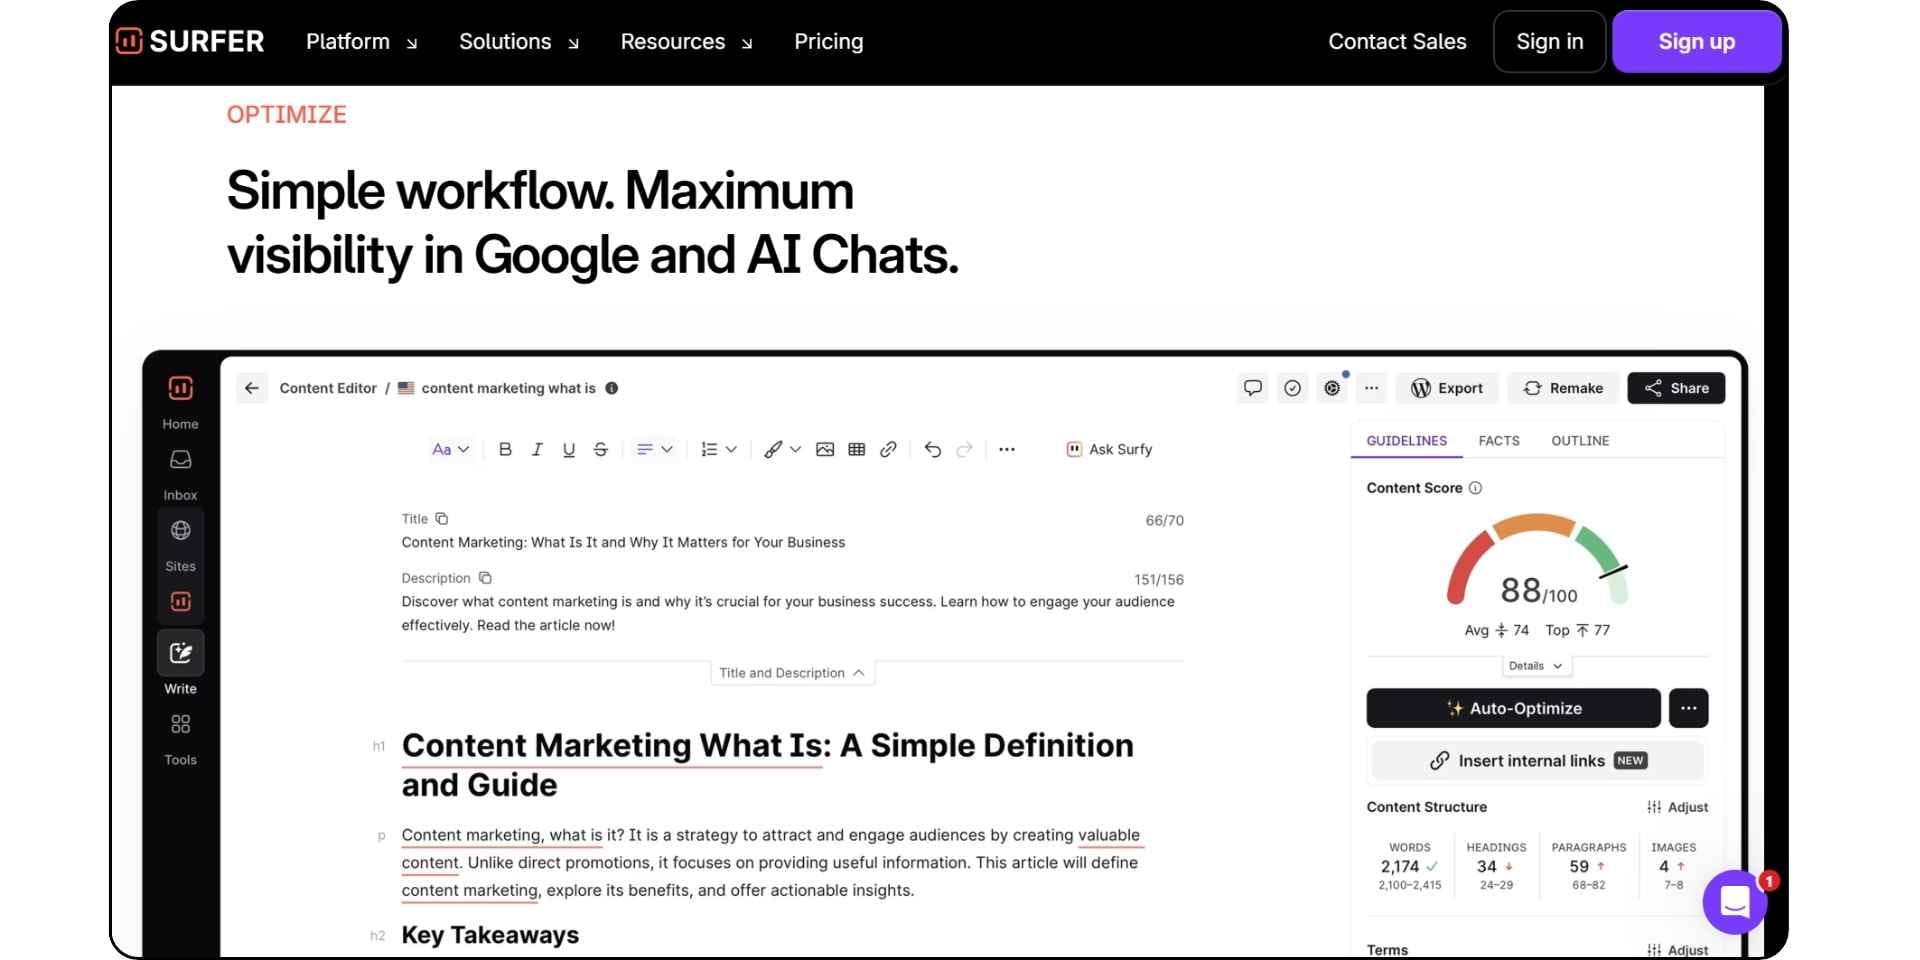Open the Aa text style dropdown
The height and width of the screenshot is (960, 1920).
coord(450,450)
